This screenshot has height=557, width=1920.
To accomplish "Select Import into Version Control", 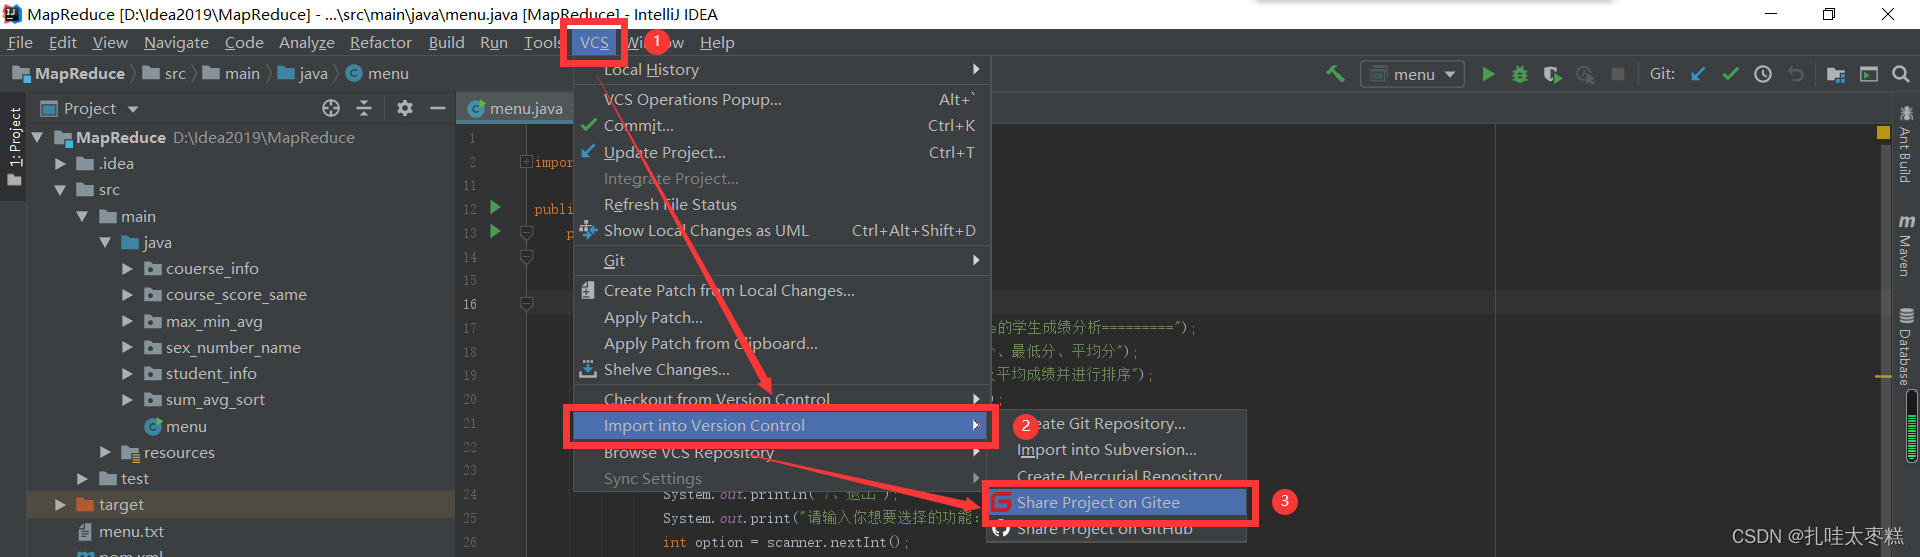I will (781, 426).
